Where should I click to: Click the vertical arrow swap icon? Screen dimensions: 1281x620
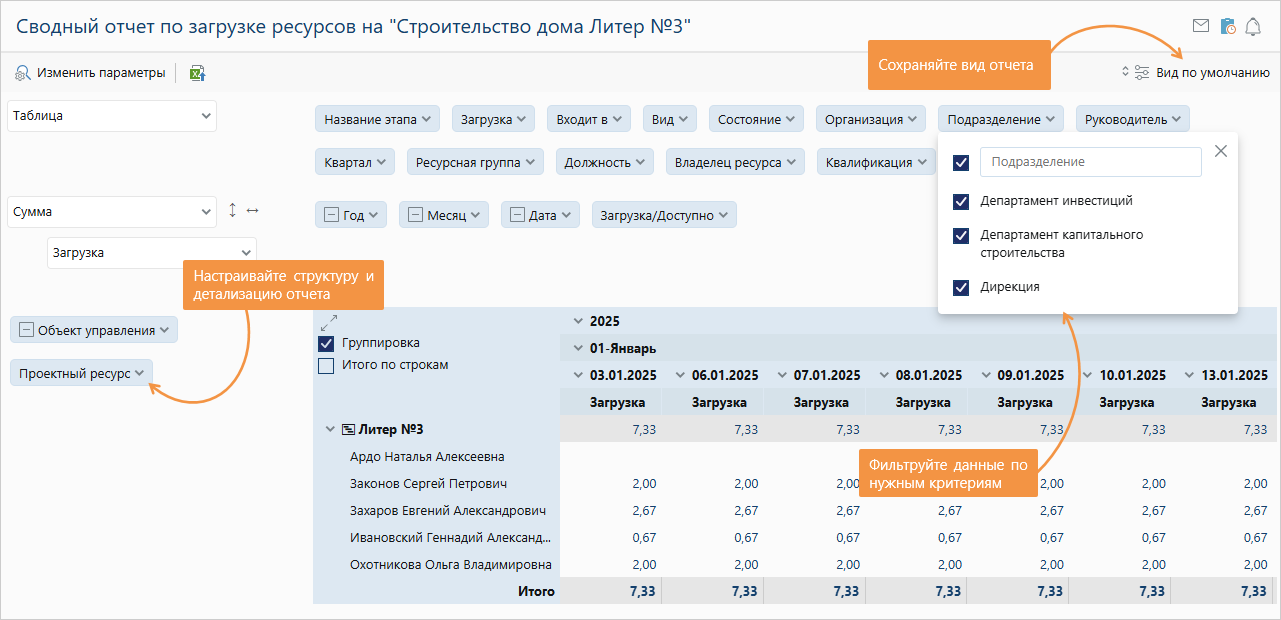[233, 210]
